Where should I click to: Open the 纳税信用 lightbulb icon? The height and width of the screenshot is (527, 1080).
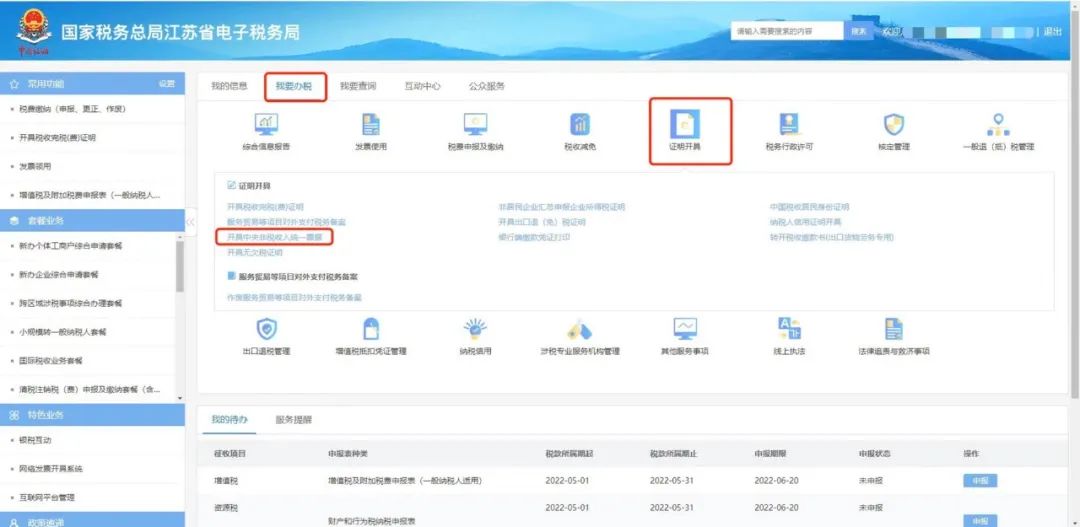pyautogui.click(x=475, y=329)
